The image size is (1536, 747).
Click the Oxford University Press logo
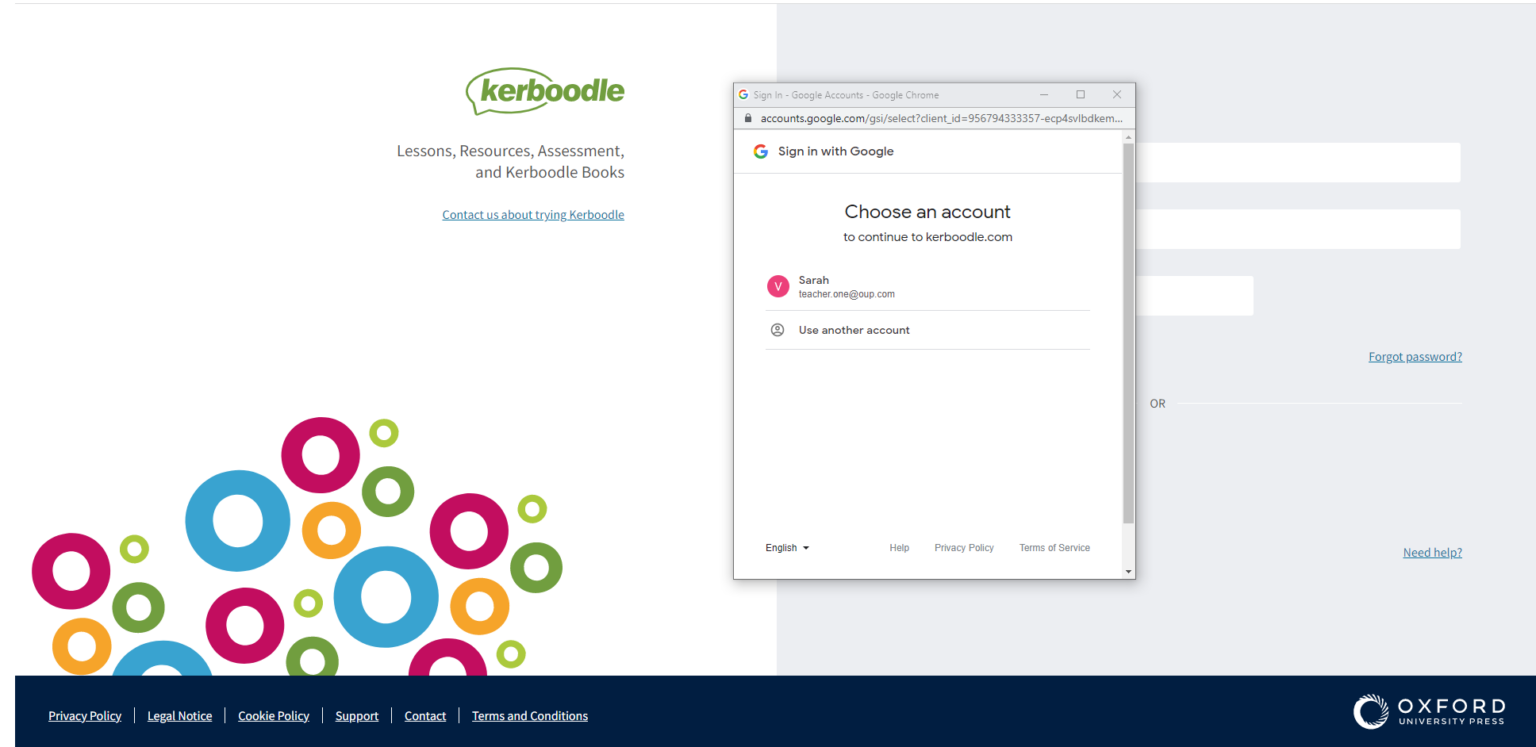[x=1428, y=711]
